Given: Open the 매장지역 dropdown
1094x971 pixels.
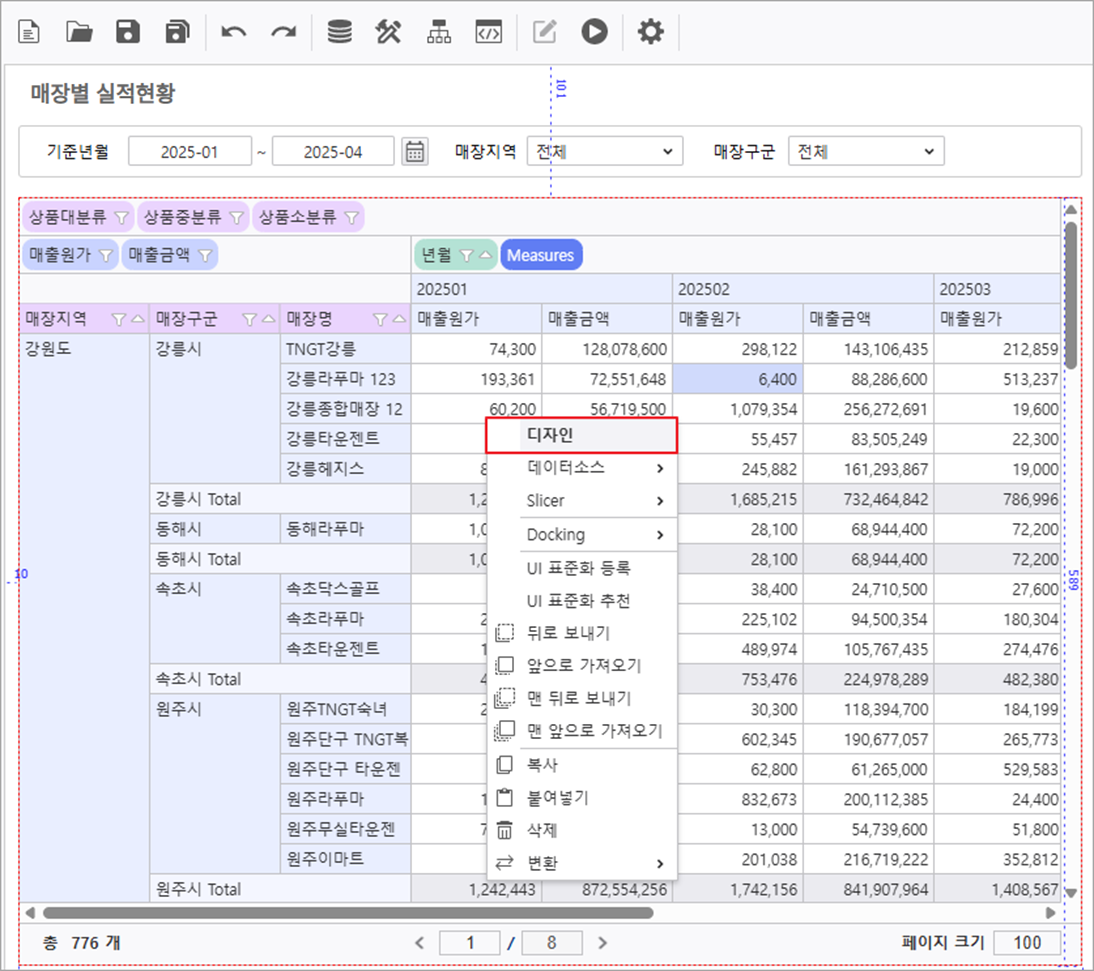Looking at the screenshot, I should 604,152.
